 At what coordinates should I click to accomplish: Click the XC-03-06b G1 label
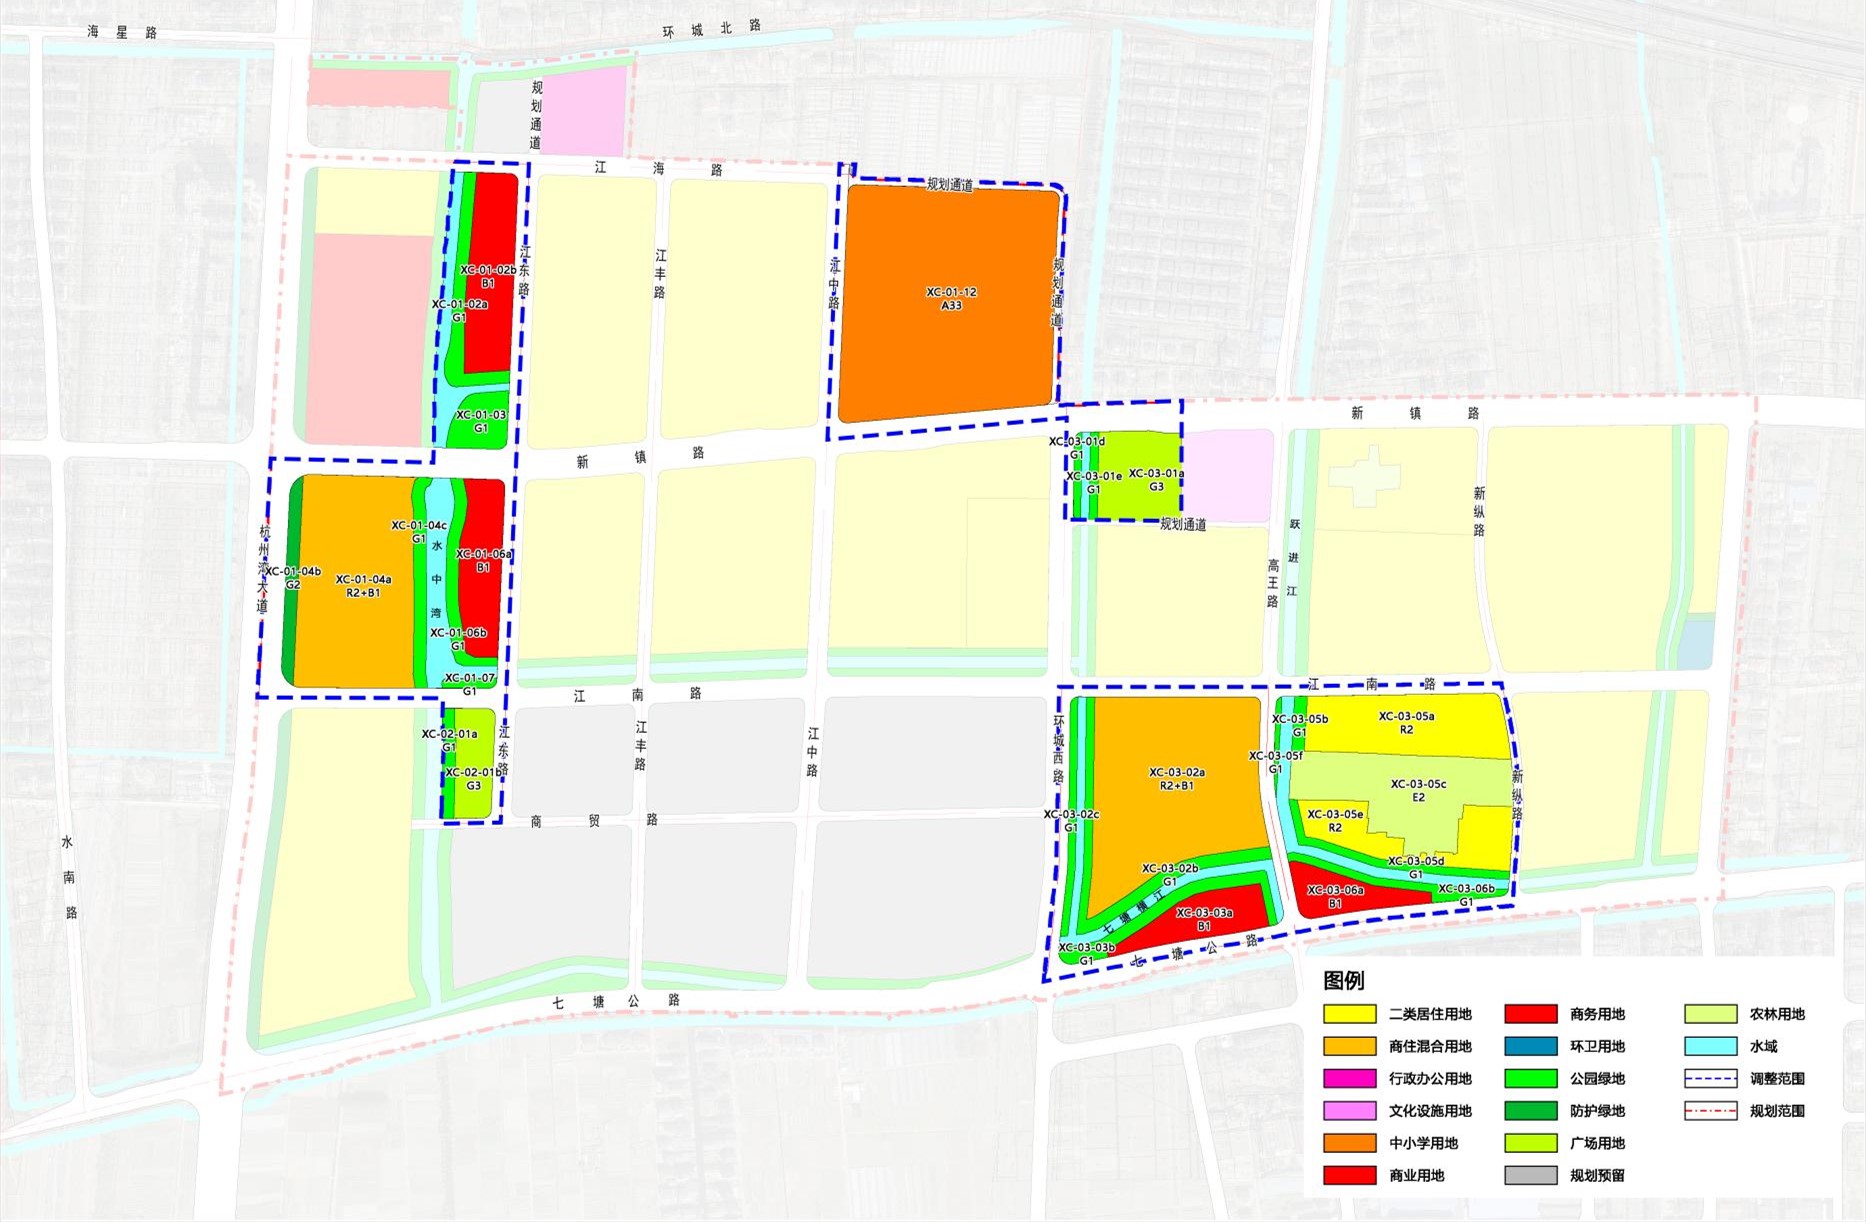1466,895
